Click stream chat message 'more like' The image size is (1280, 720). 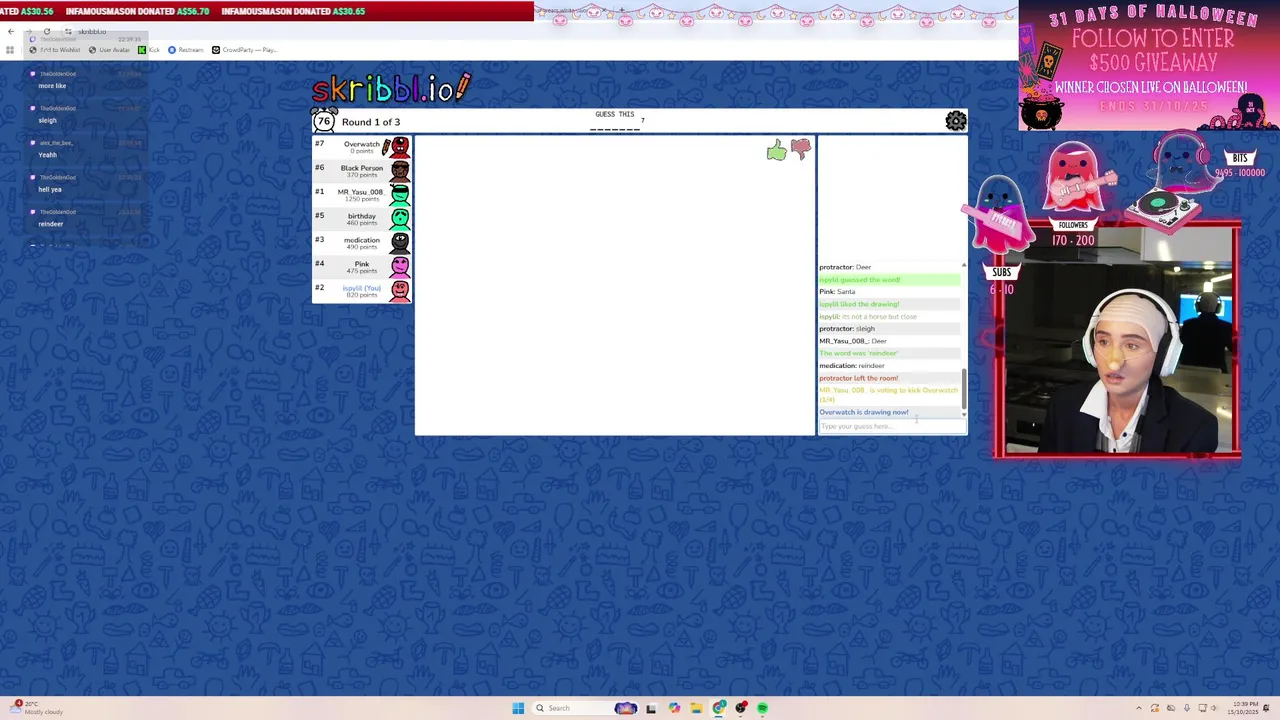[52, 86]
